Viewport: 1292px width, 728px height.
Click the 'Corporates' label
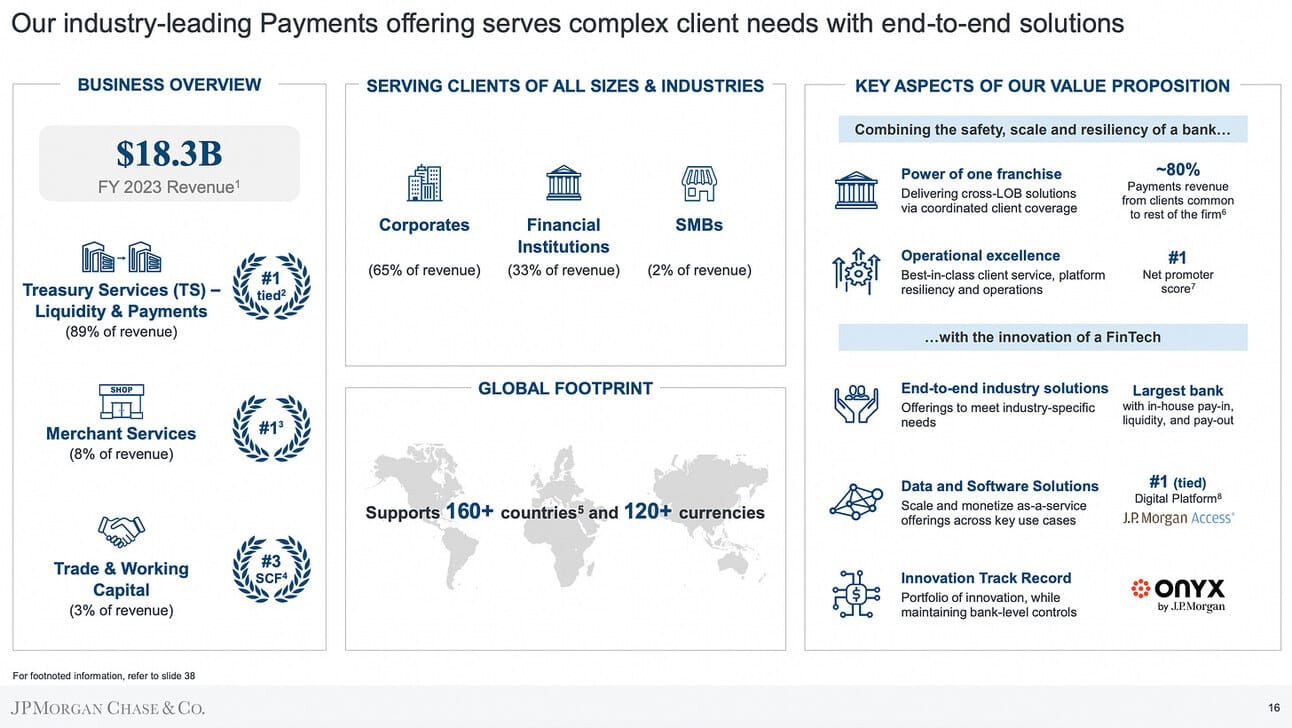pos(424,225)
